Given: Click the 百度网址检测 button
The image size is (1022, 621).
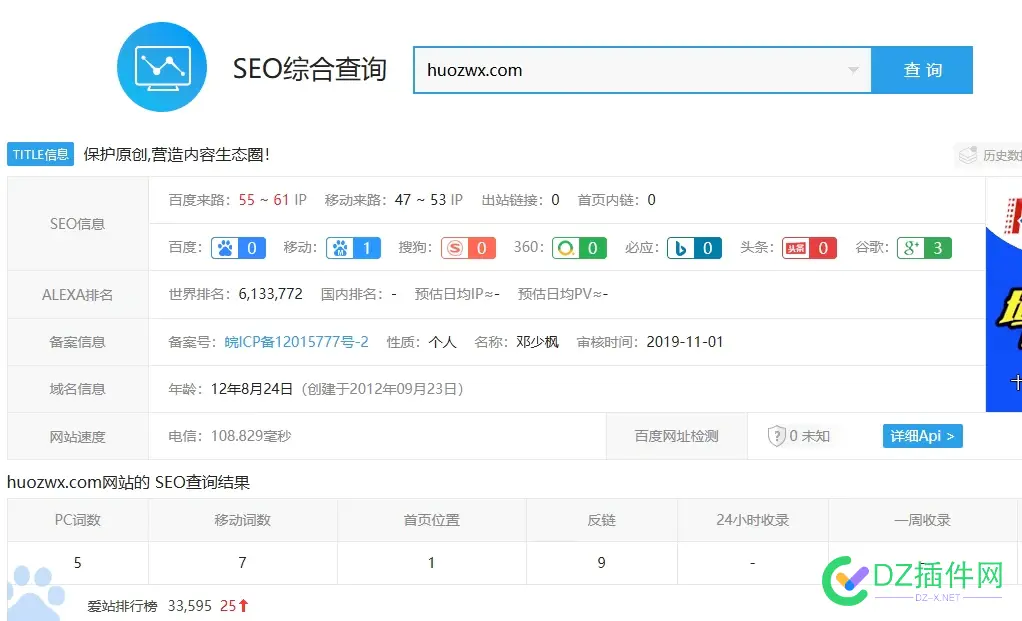Looking at the screenshot, I should pos(677,436).
